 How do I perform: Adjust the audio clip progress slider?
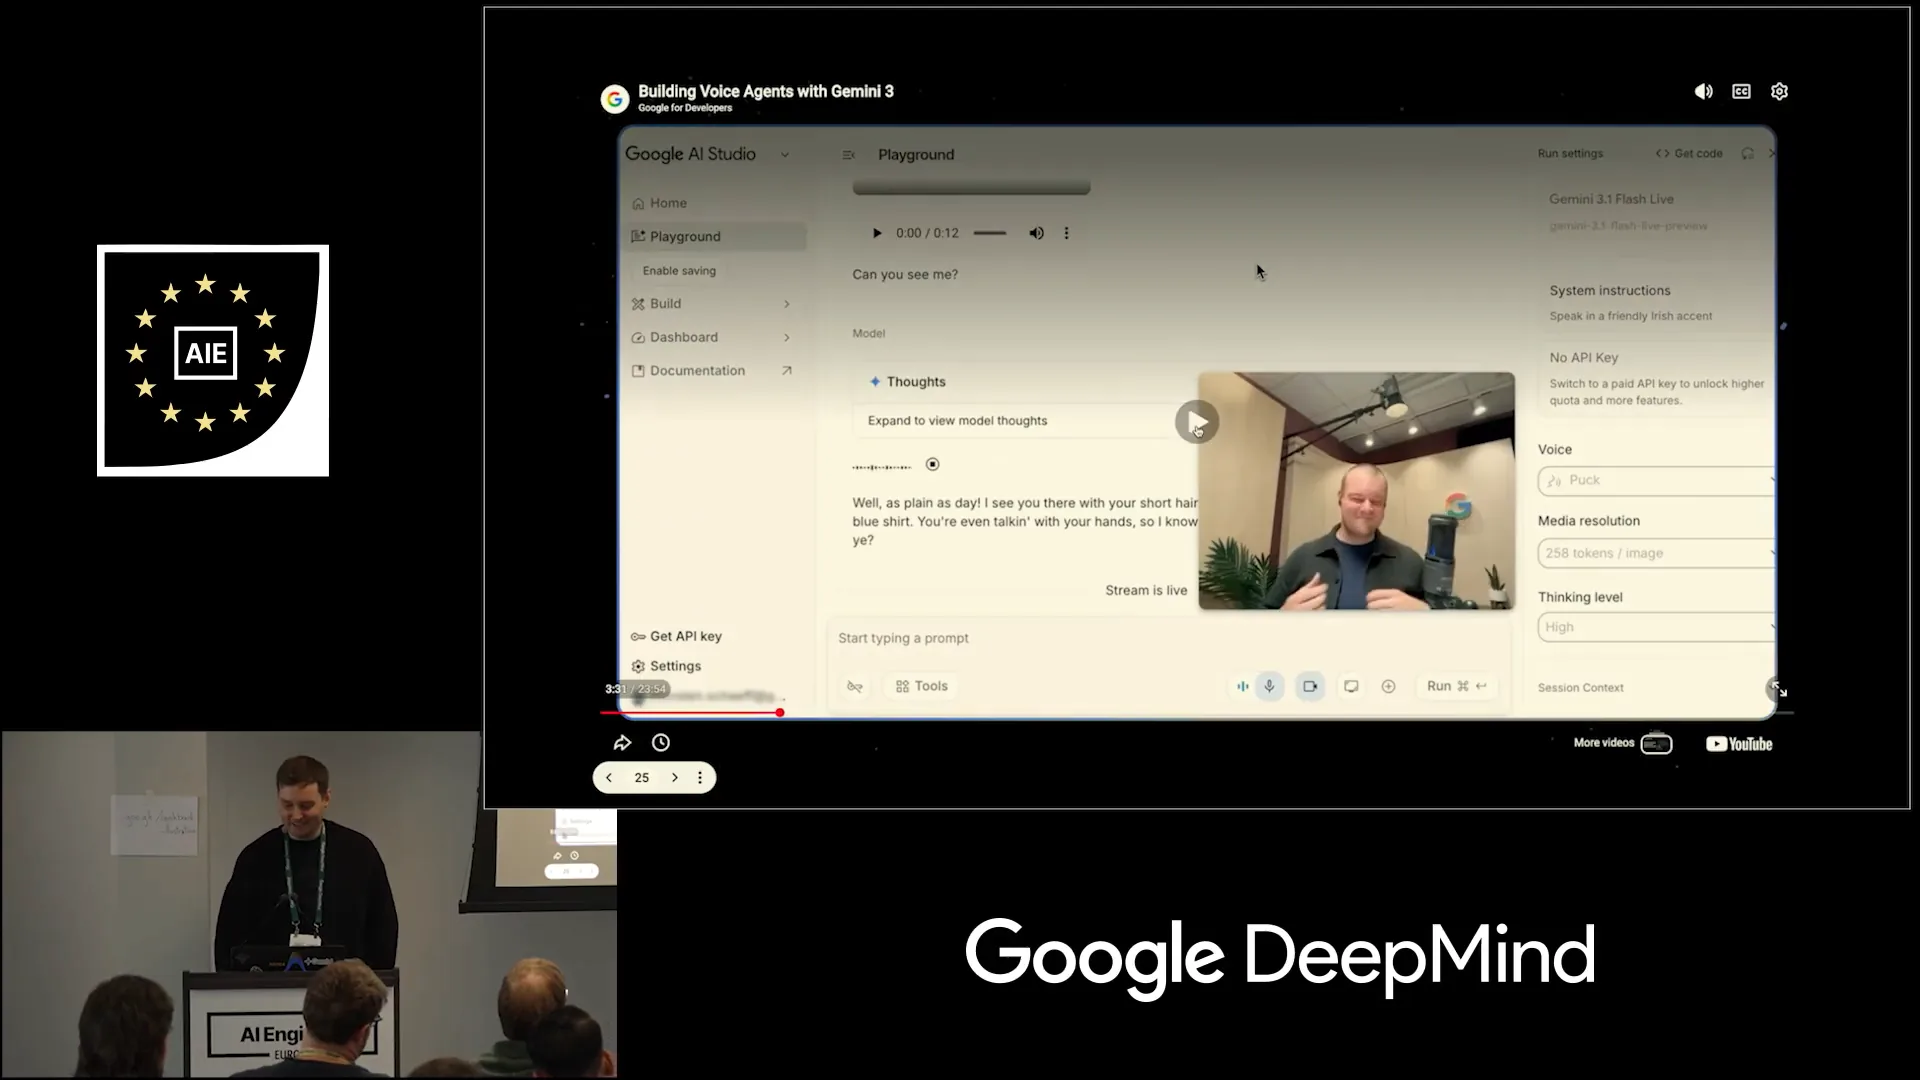pos(990,233)
